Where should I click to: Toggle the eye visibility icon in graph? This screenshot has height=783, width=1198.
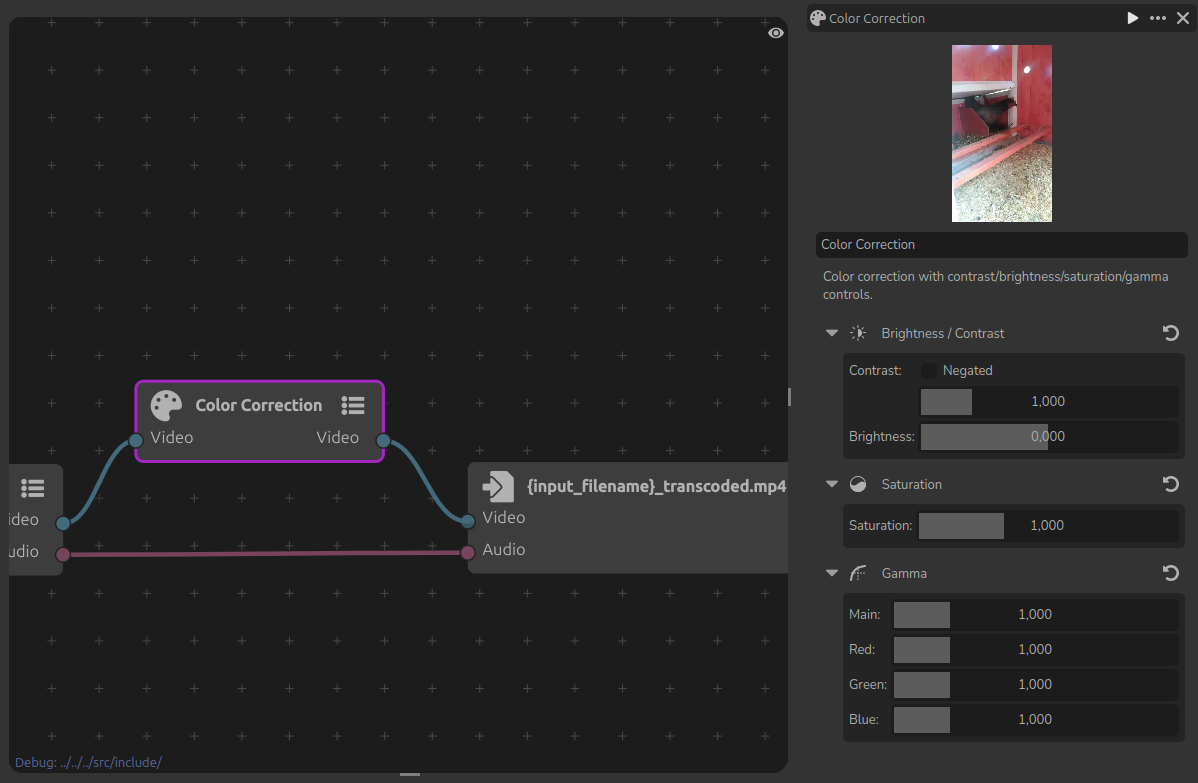(x=776, y=33)
